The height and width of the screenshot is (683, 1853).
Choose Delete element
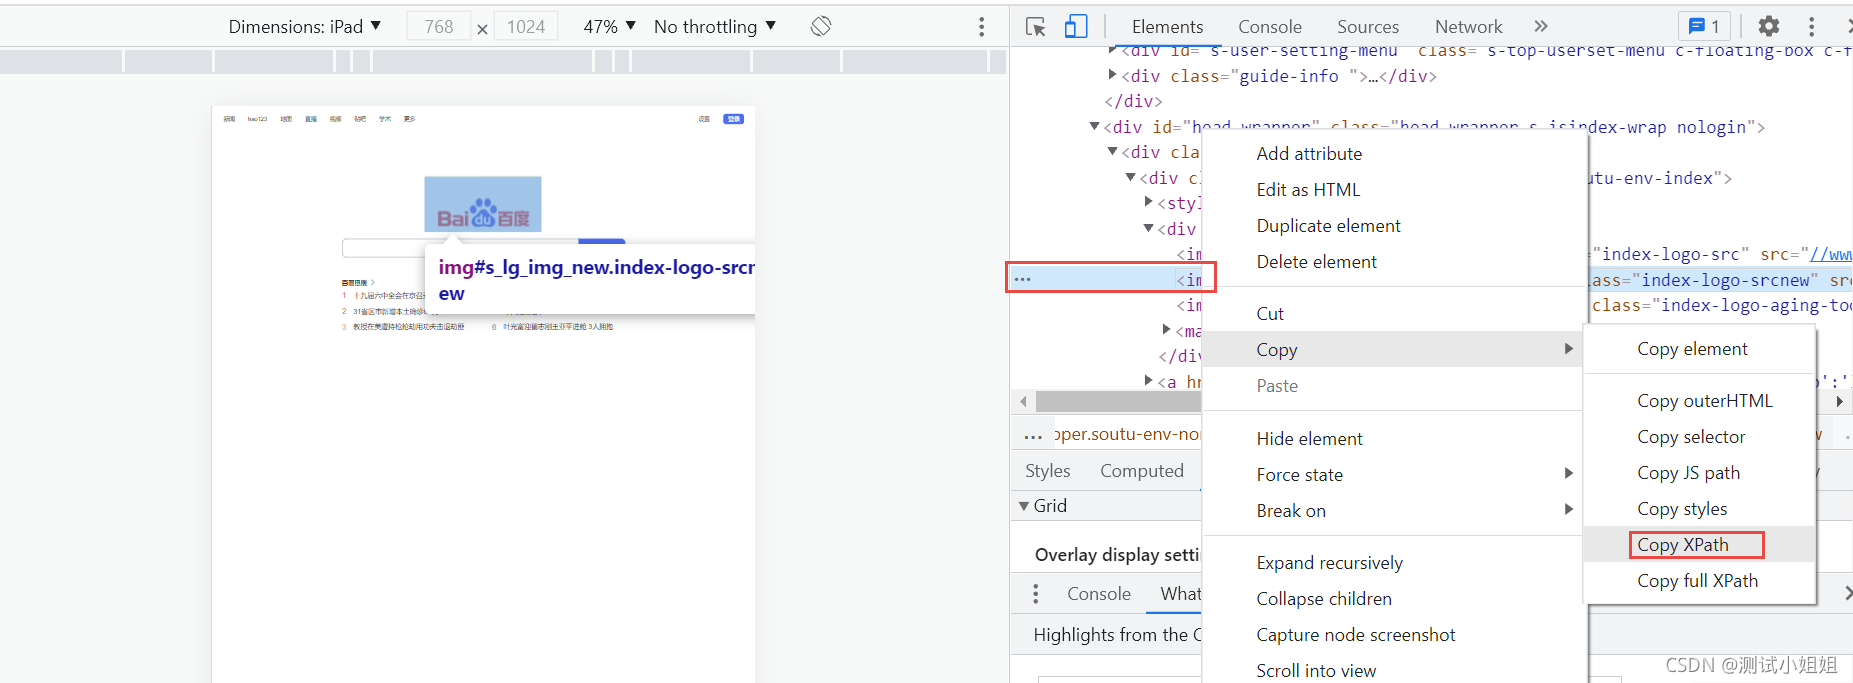click(x=1394, y=262)
